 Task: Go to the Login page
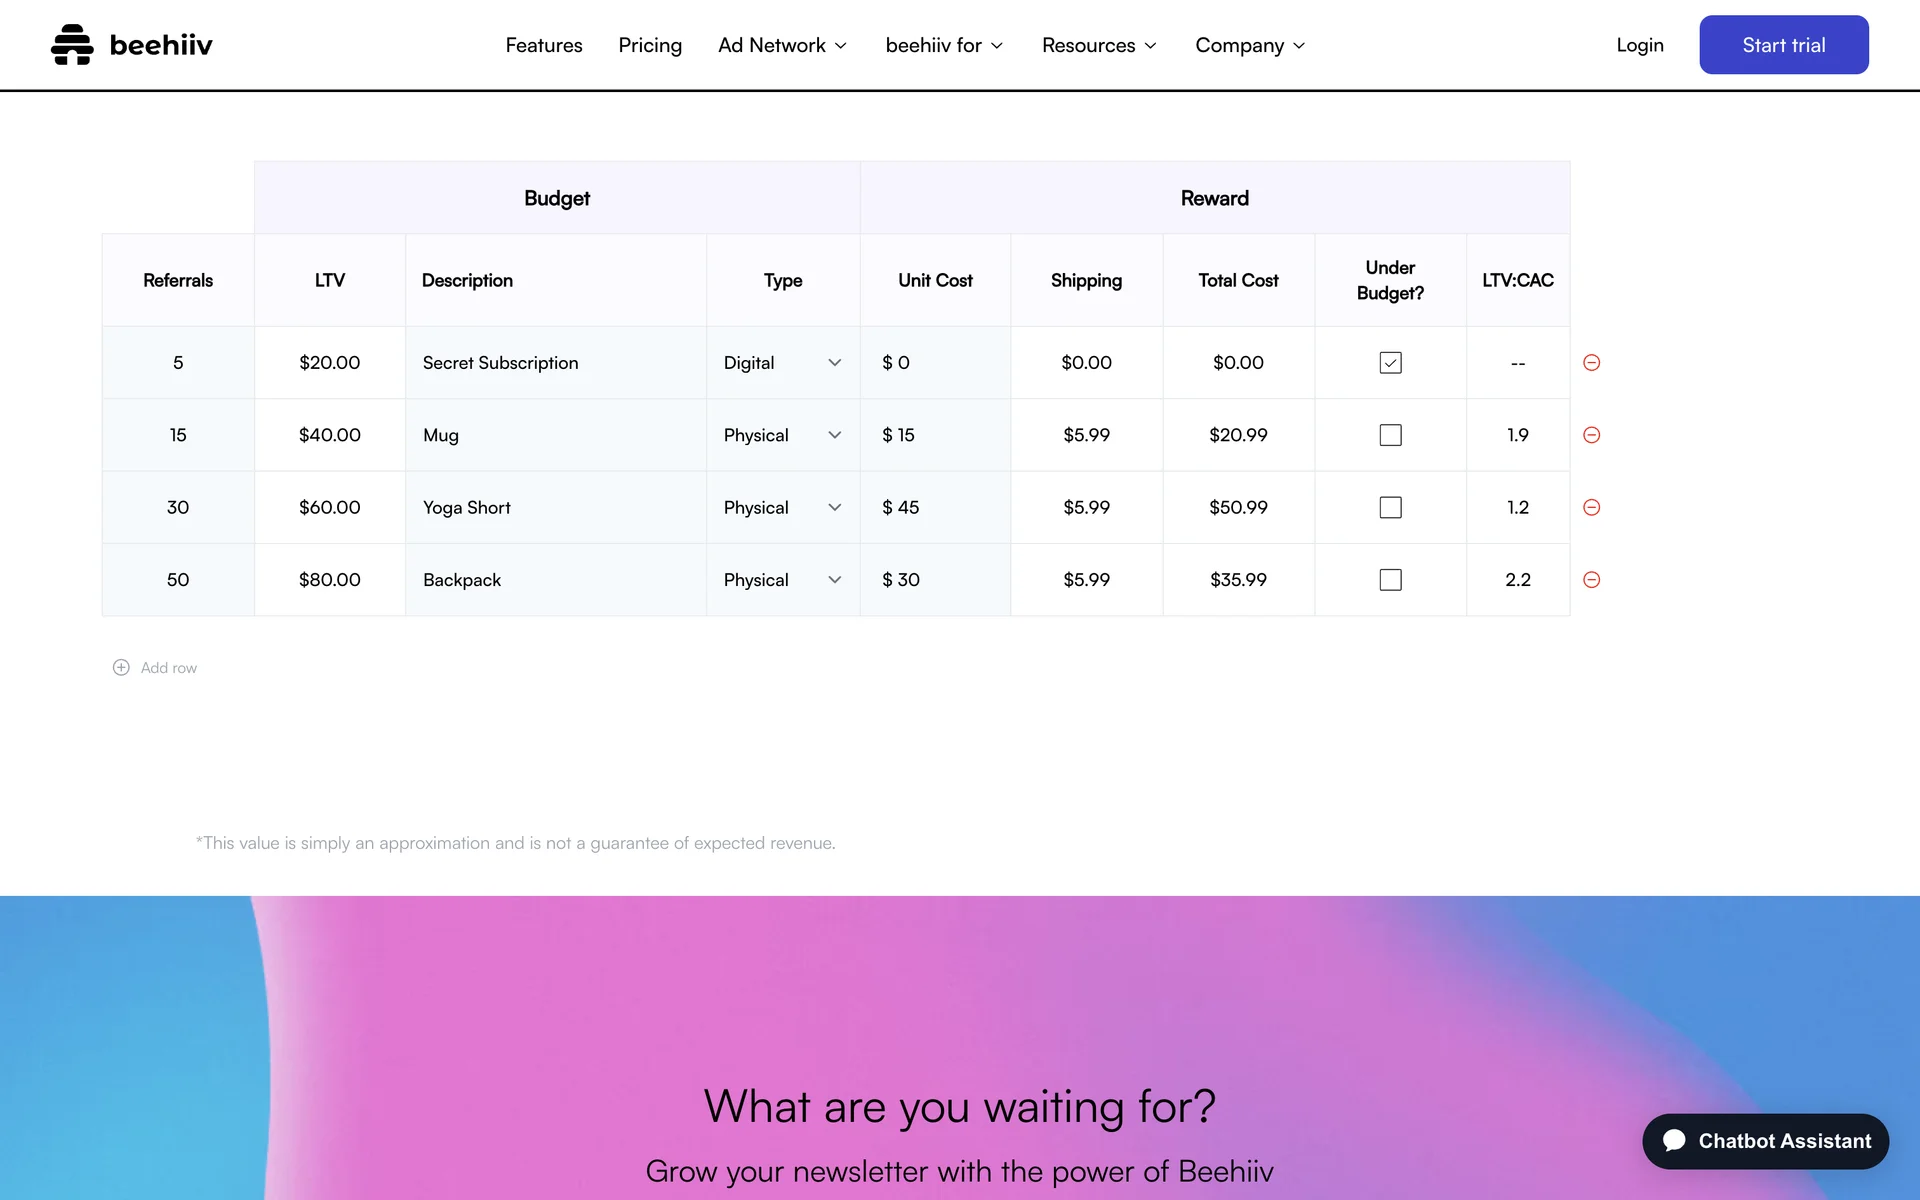[x=1639, y=45]
